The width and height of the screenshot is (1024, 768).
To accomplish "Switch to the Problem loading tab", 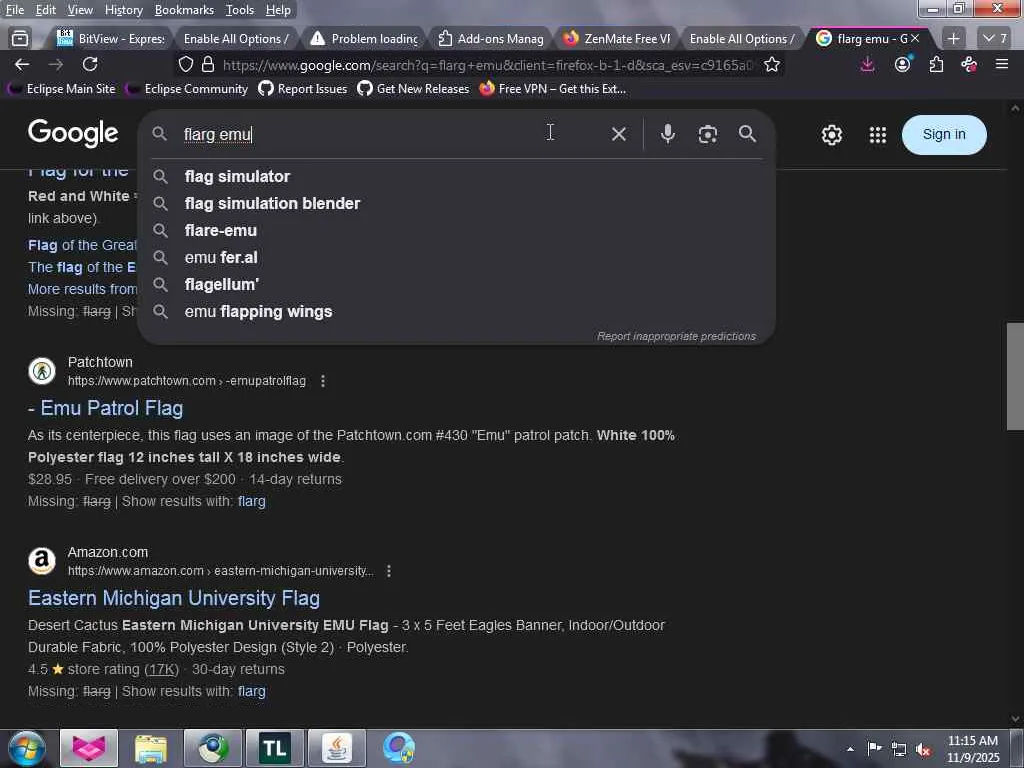I will pyautogui.click(x=364, y=39).
